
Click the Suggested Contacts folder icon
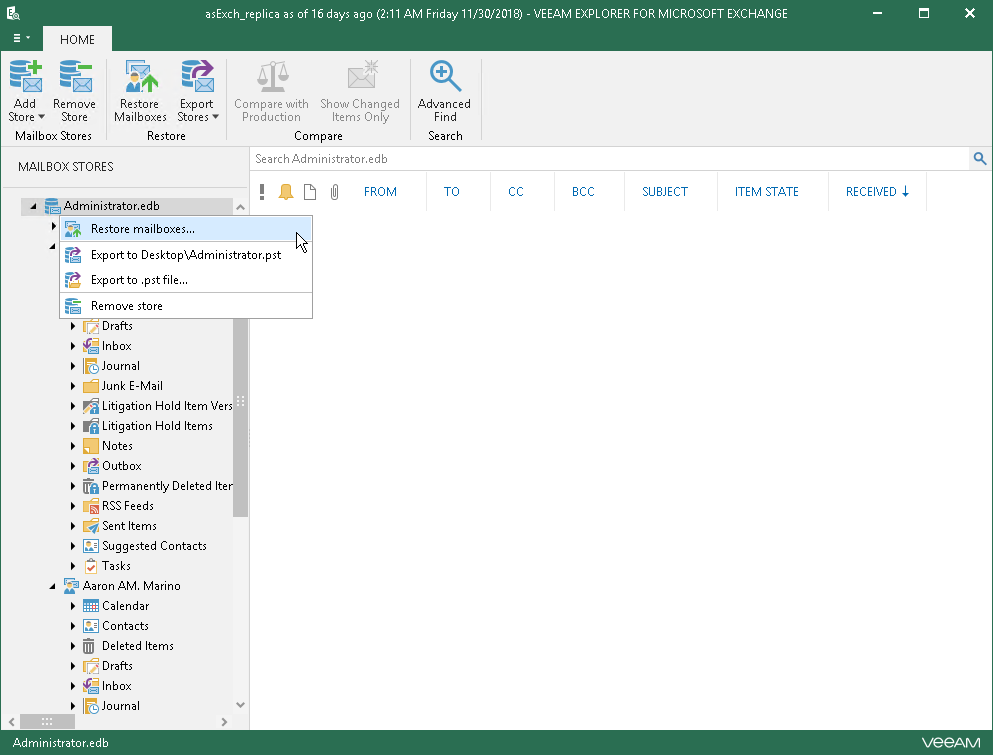click(91, 546)
